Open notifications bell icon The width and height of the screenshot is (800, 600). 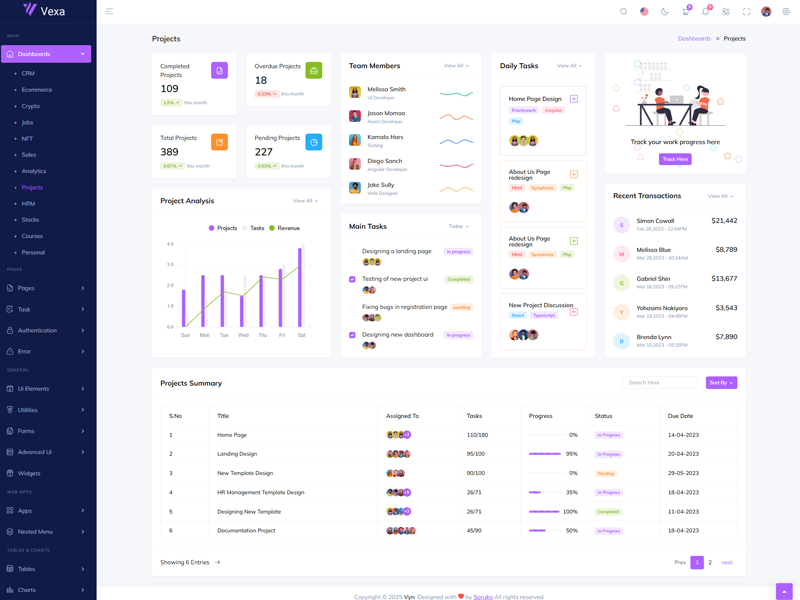point(705,12)
